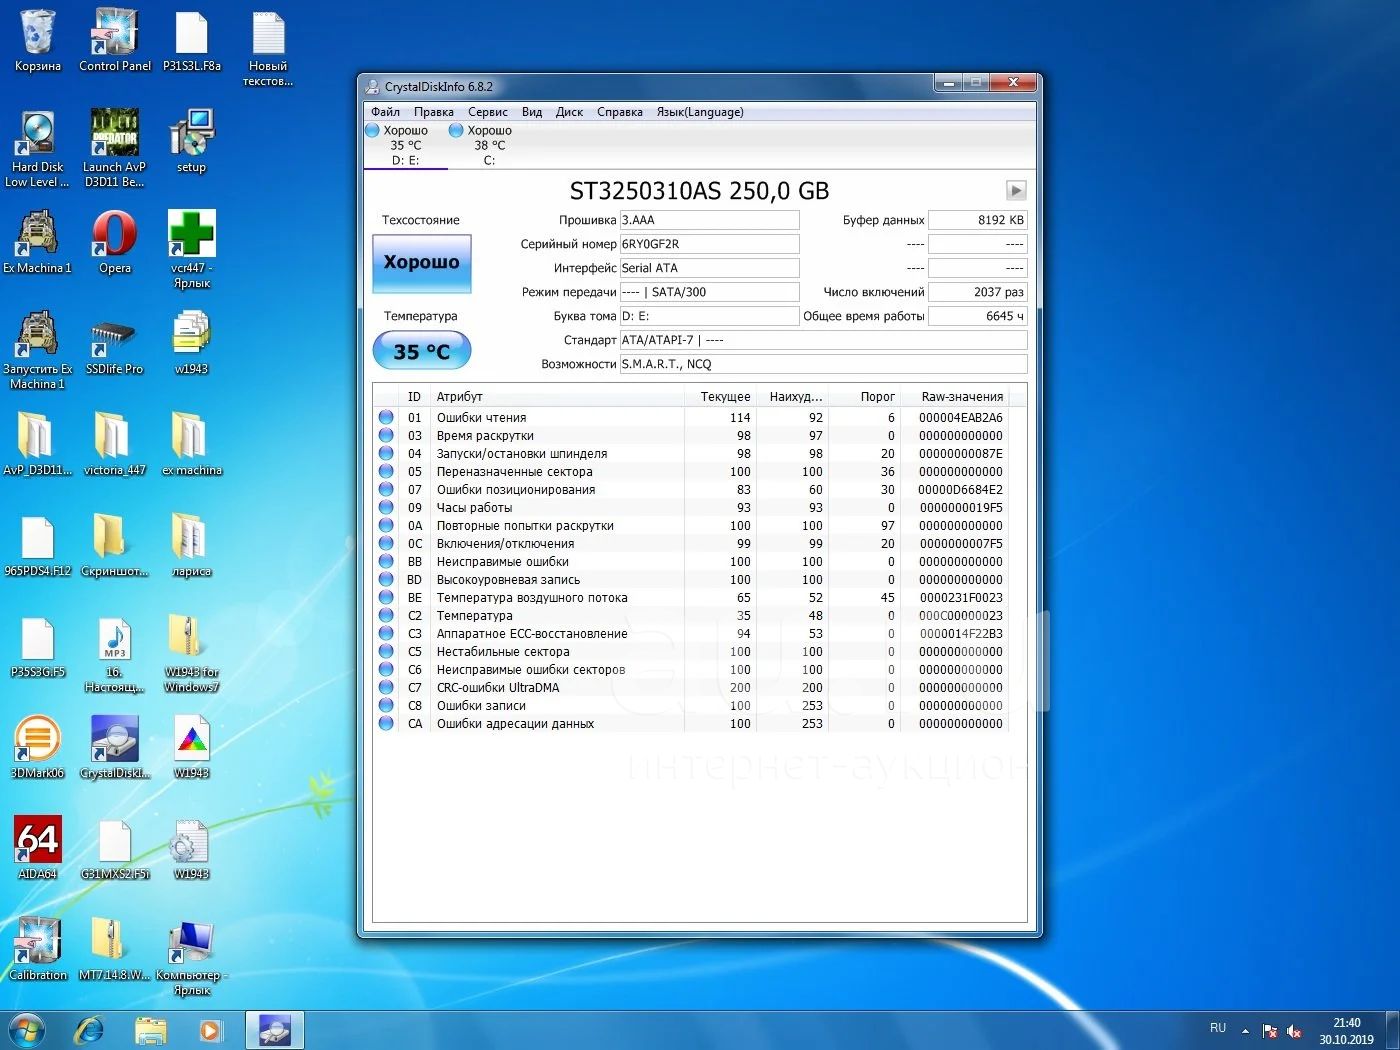Image resolution: width=1400 pixels, height=1050 pixels.
Task: Open the Компьютер Ярлык shortcut
Action: (191, 957)
